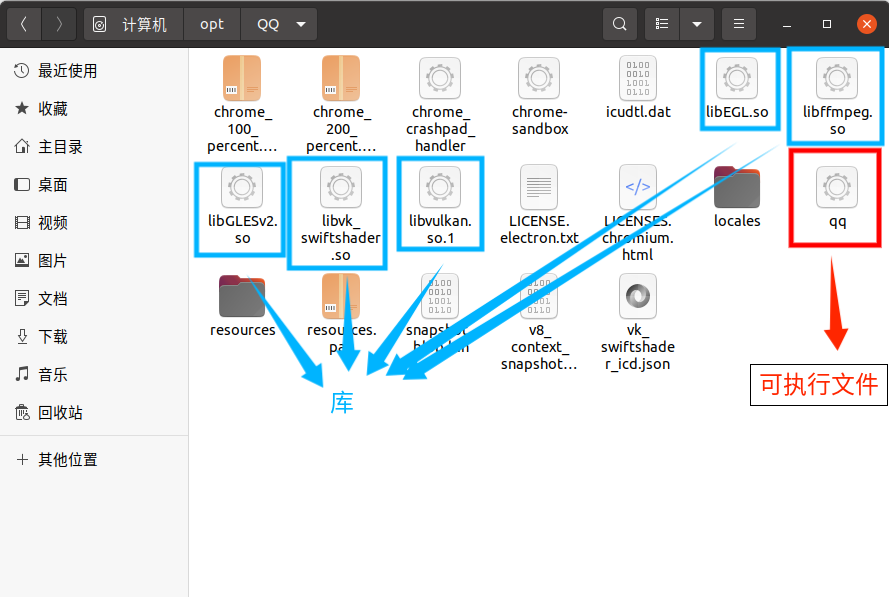This screenshot has width=889, height=597.
Task: Close the file manager window
Action: click(866, 24)
